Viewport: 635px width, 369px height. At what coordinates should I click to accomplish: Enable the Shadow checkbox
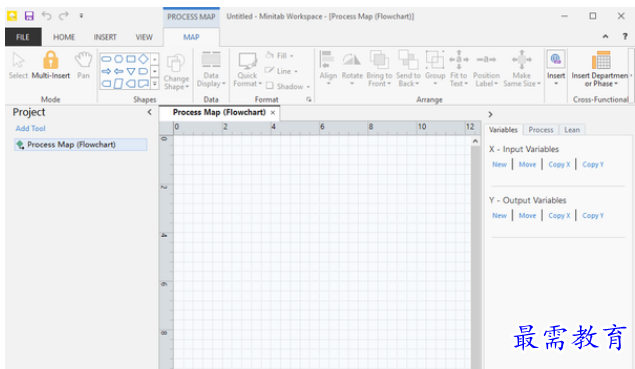click(270, 86)
